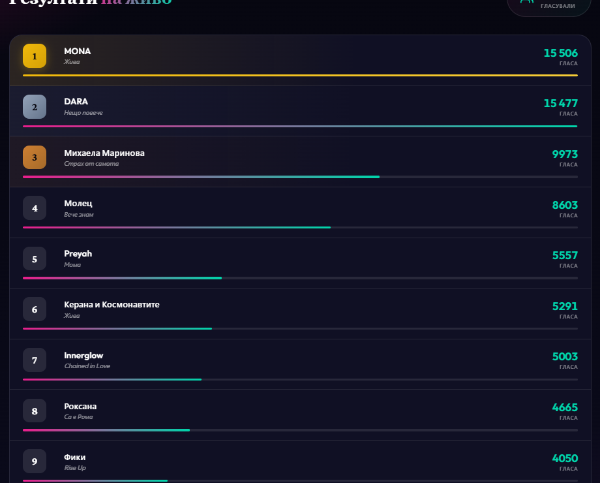Click the gradient progress bar under DARA

click(x=300, y=126)
